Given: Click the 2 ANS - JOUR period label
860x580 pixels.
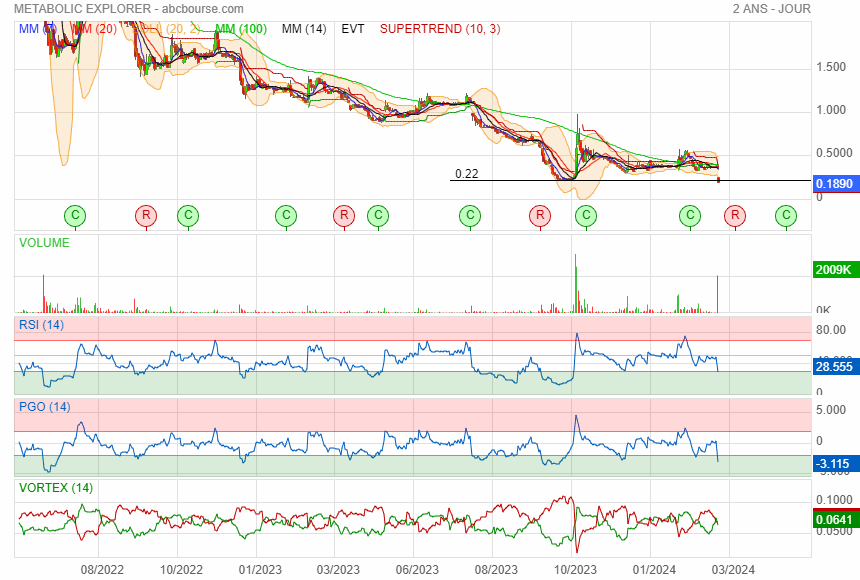Looking at the screenshot, I should (771, 9).
